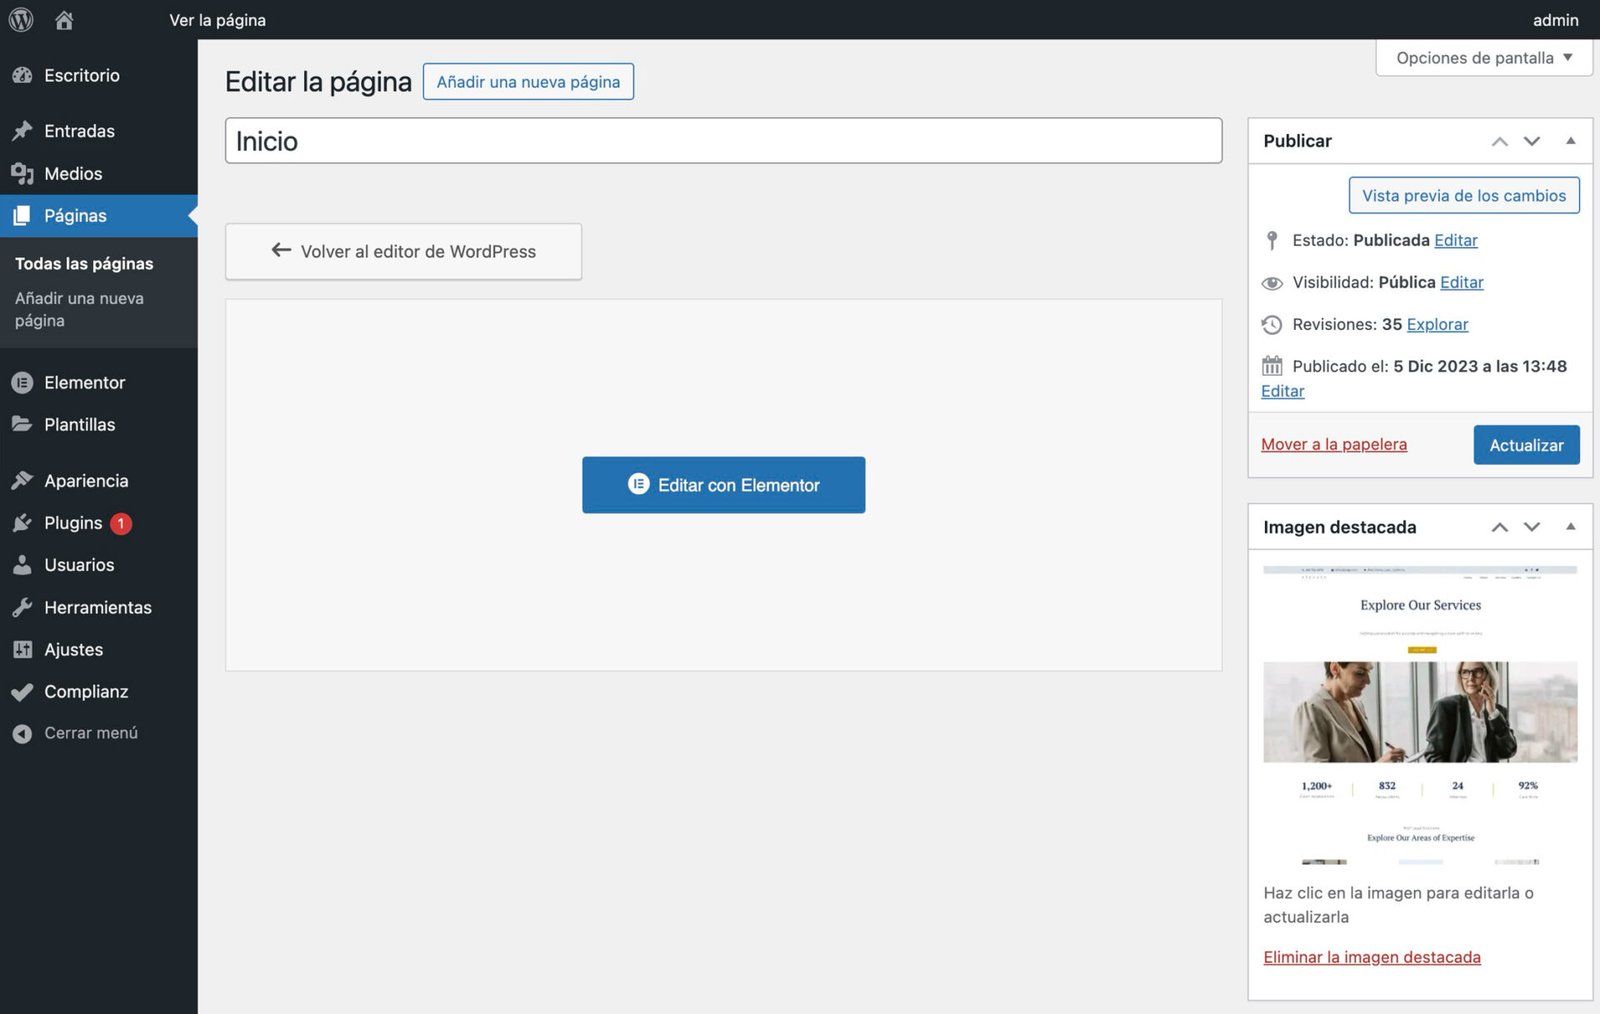Click Eliminar la imagen destacada

point(1371,957)
